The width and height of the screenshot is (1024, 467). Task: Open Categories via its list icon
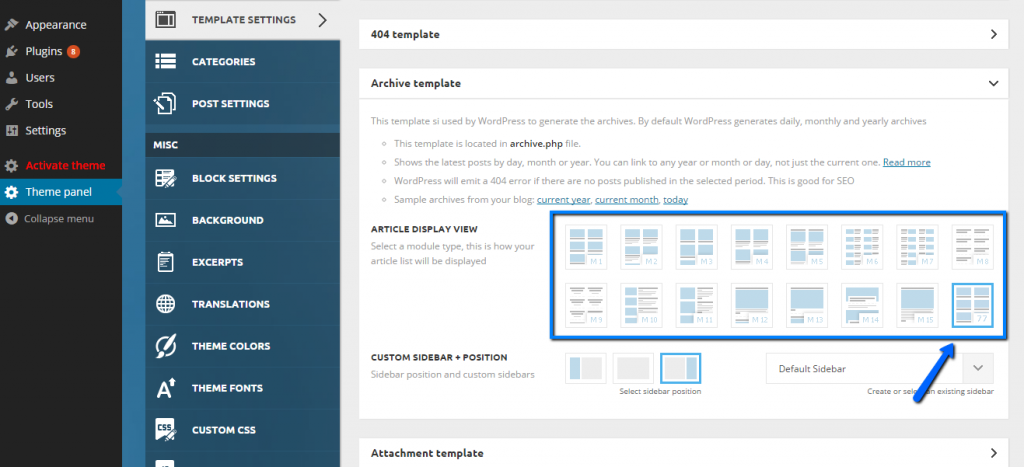(166, 61)
